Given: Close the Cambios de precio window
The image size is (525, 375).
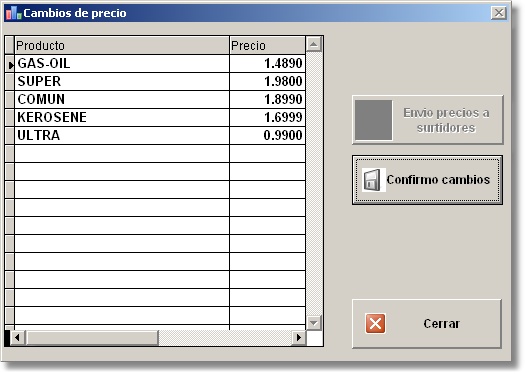Looking at the screenshot, I should pos(499,13).
